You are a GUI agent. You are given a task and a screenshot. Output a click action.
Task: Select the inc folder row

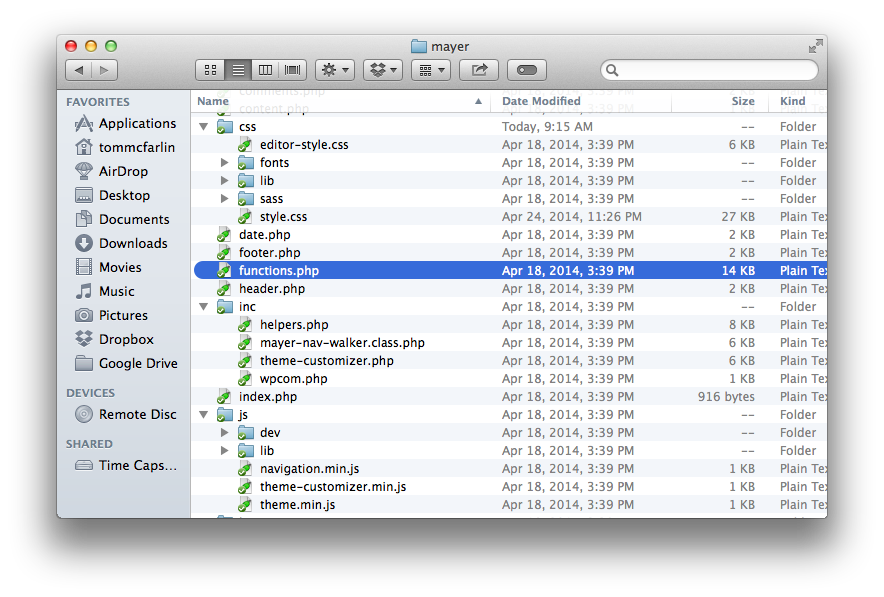pos(509,307)
